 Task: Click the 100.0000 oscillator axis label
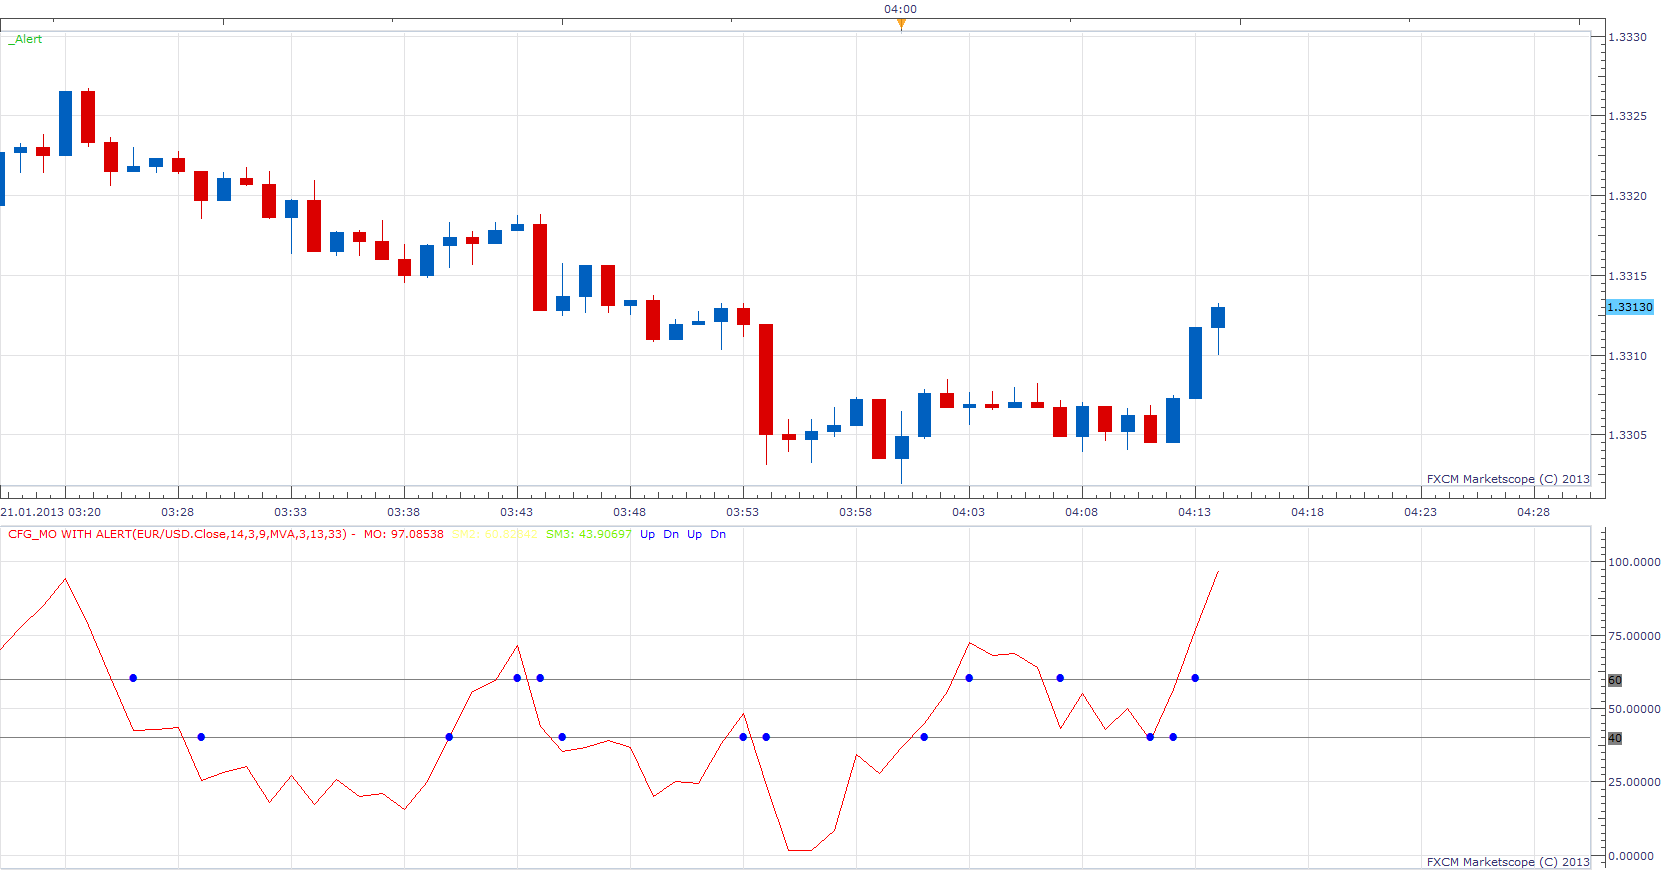(x=1634, y=562)
